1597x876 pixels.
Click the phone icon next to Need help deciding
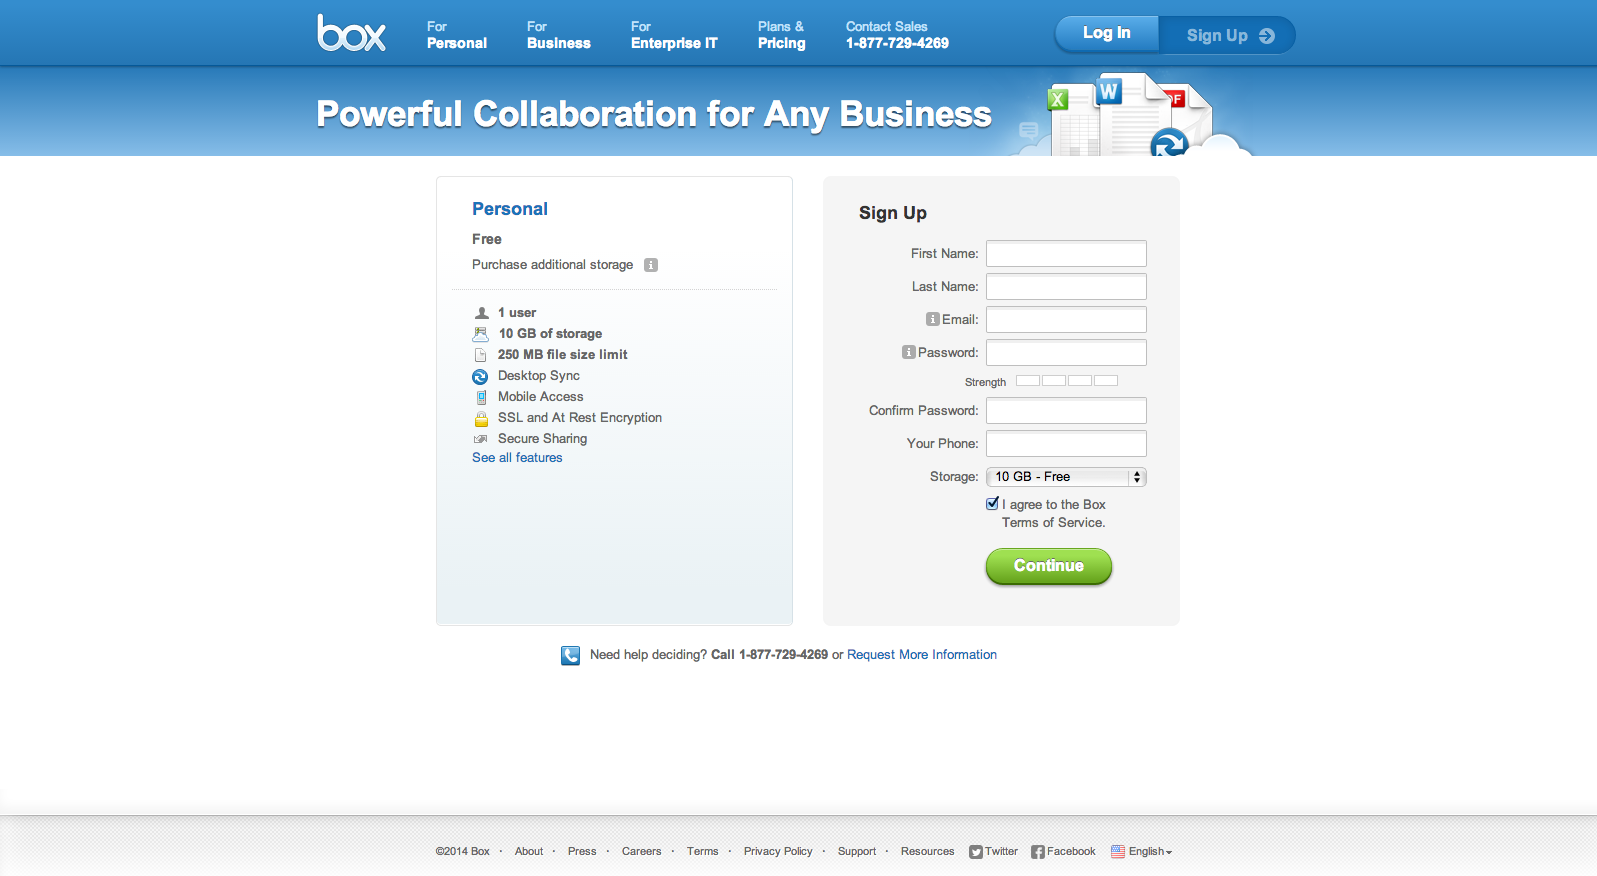[x=570, y=655]
